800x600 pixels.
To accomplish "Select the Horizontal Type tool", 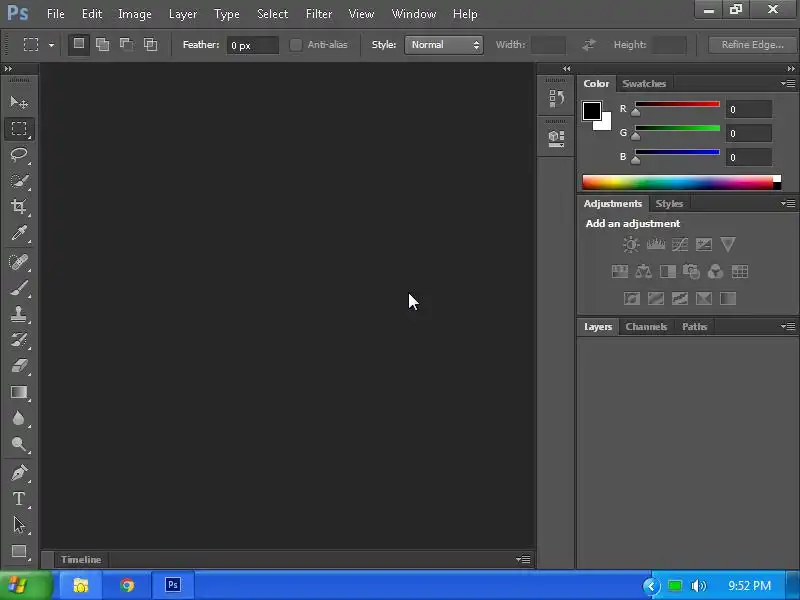I will [19, 499].
